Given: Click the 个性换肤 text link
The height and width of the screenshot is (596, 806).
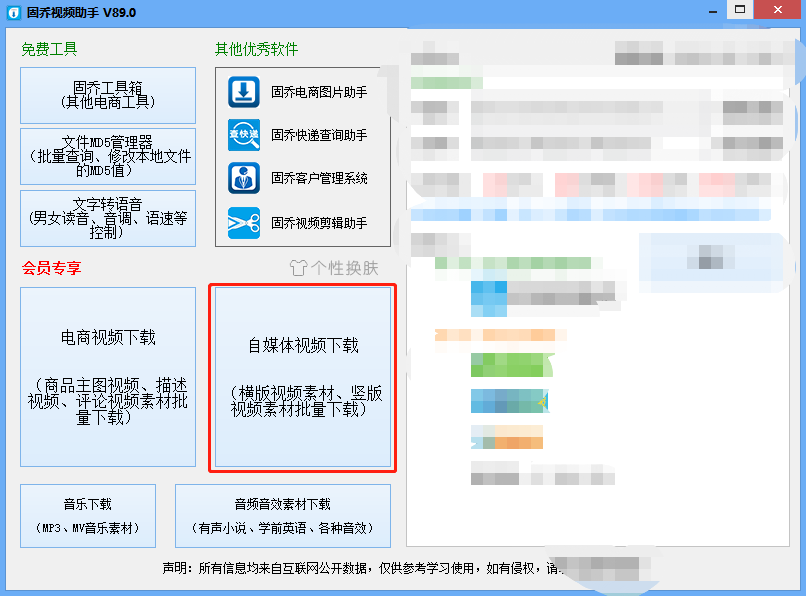Looking at the screenshot, I should tap(344, 268).
